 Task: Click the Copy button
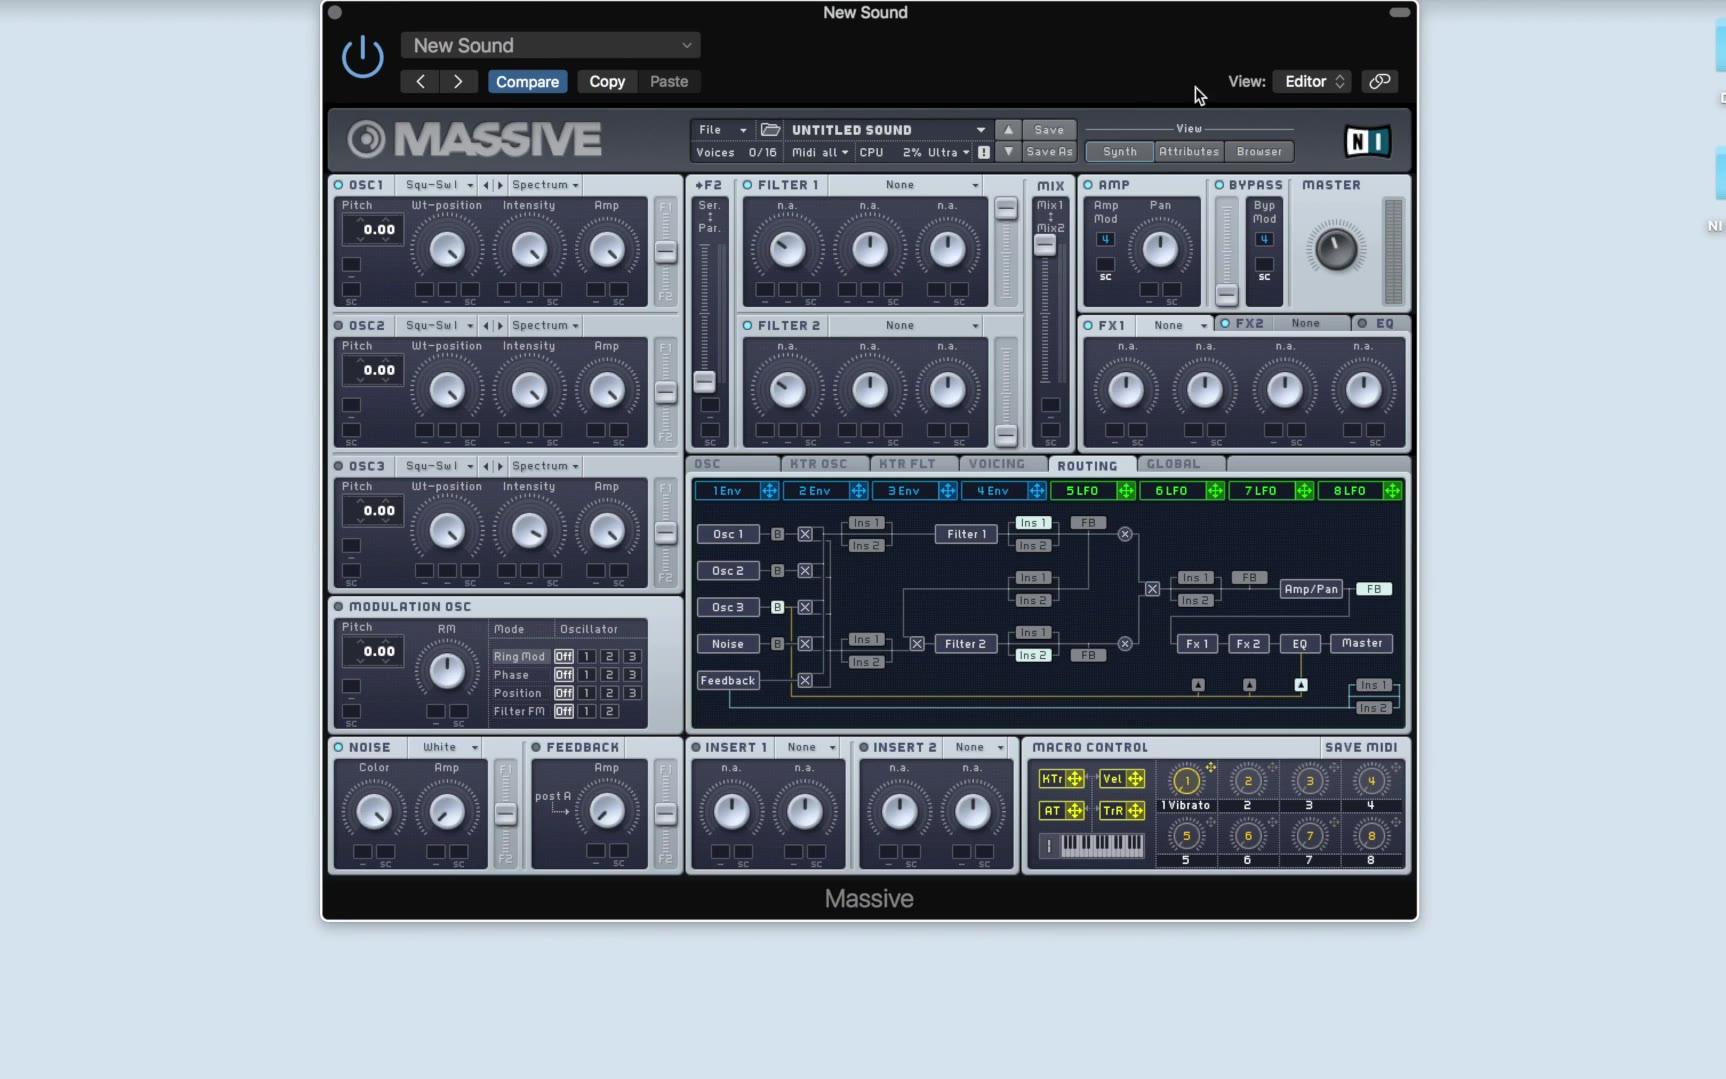tap(607, 82)
